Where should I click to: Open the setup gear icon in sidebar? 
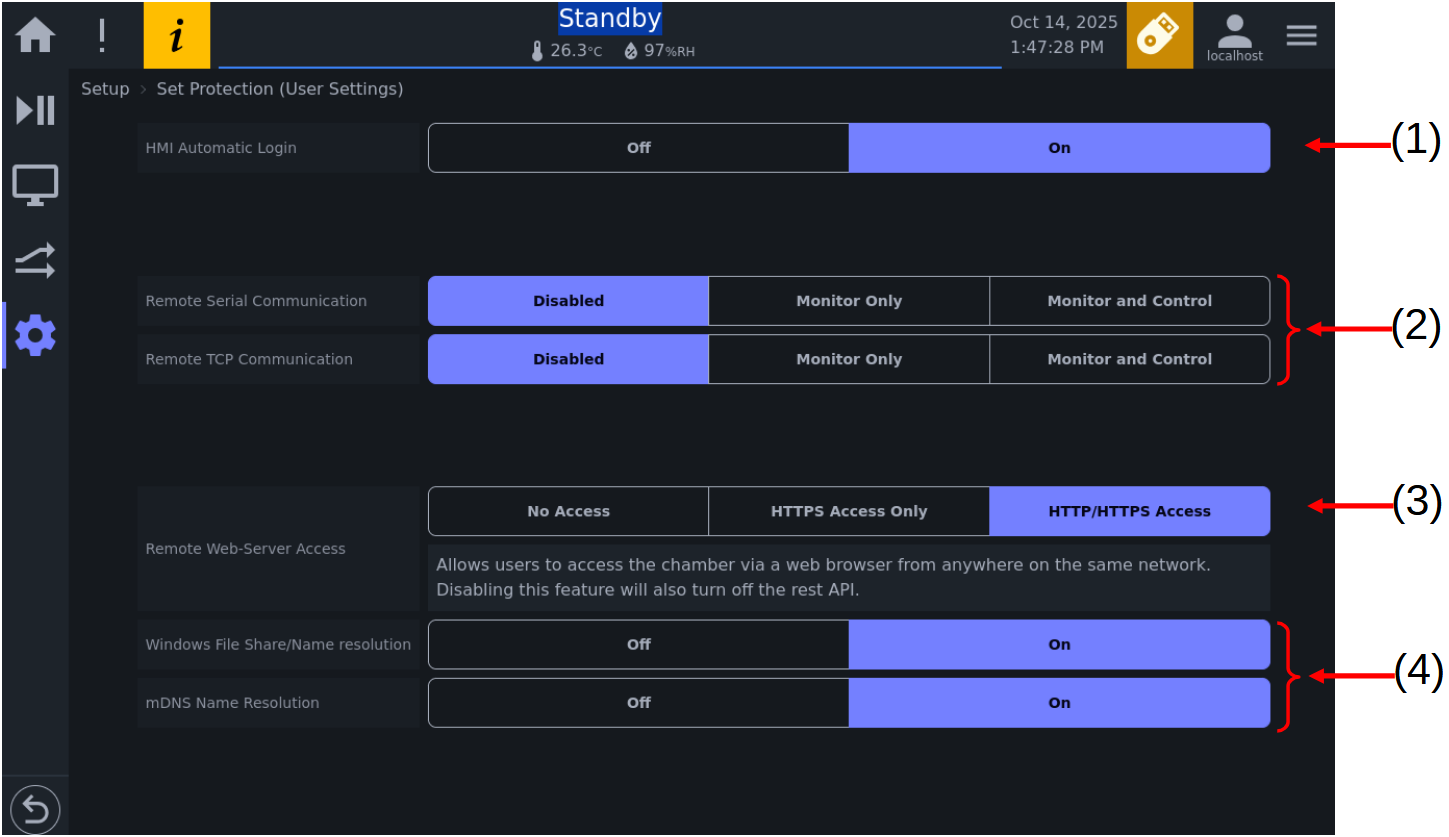[x=35, y=336]
